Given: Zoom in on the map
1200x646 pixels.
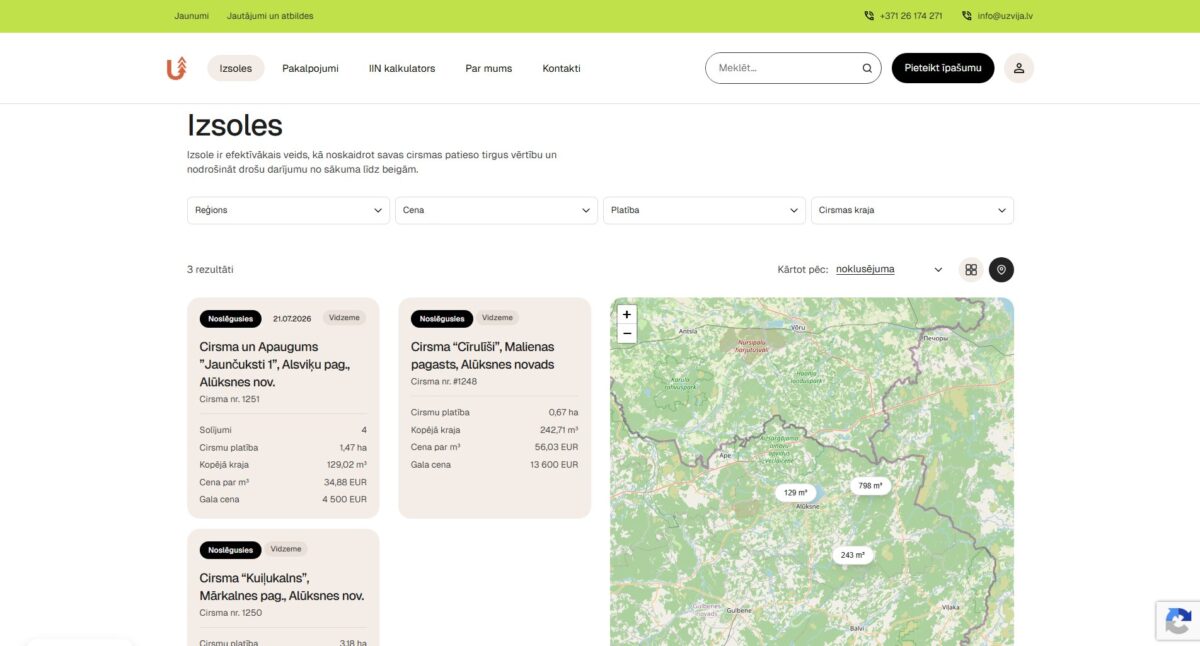Looking at the screenshot, I should click(627, 314).
